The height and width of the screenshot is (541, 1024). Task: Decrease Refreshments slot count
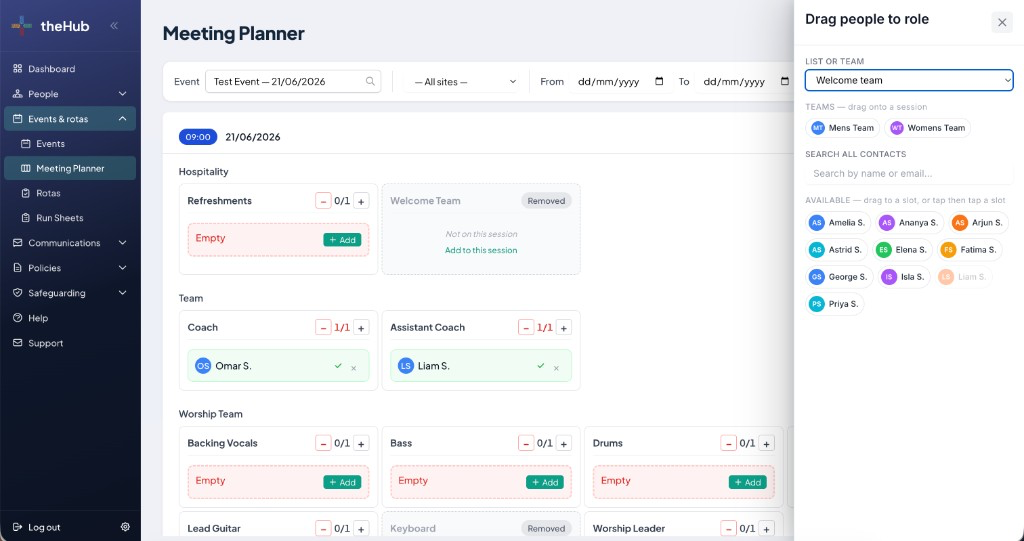coord(323,201)
